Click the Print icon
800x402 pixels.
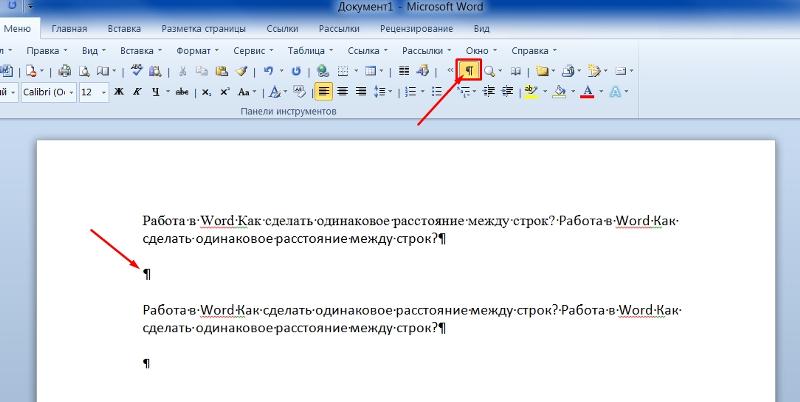(x=65, y=71)
